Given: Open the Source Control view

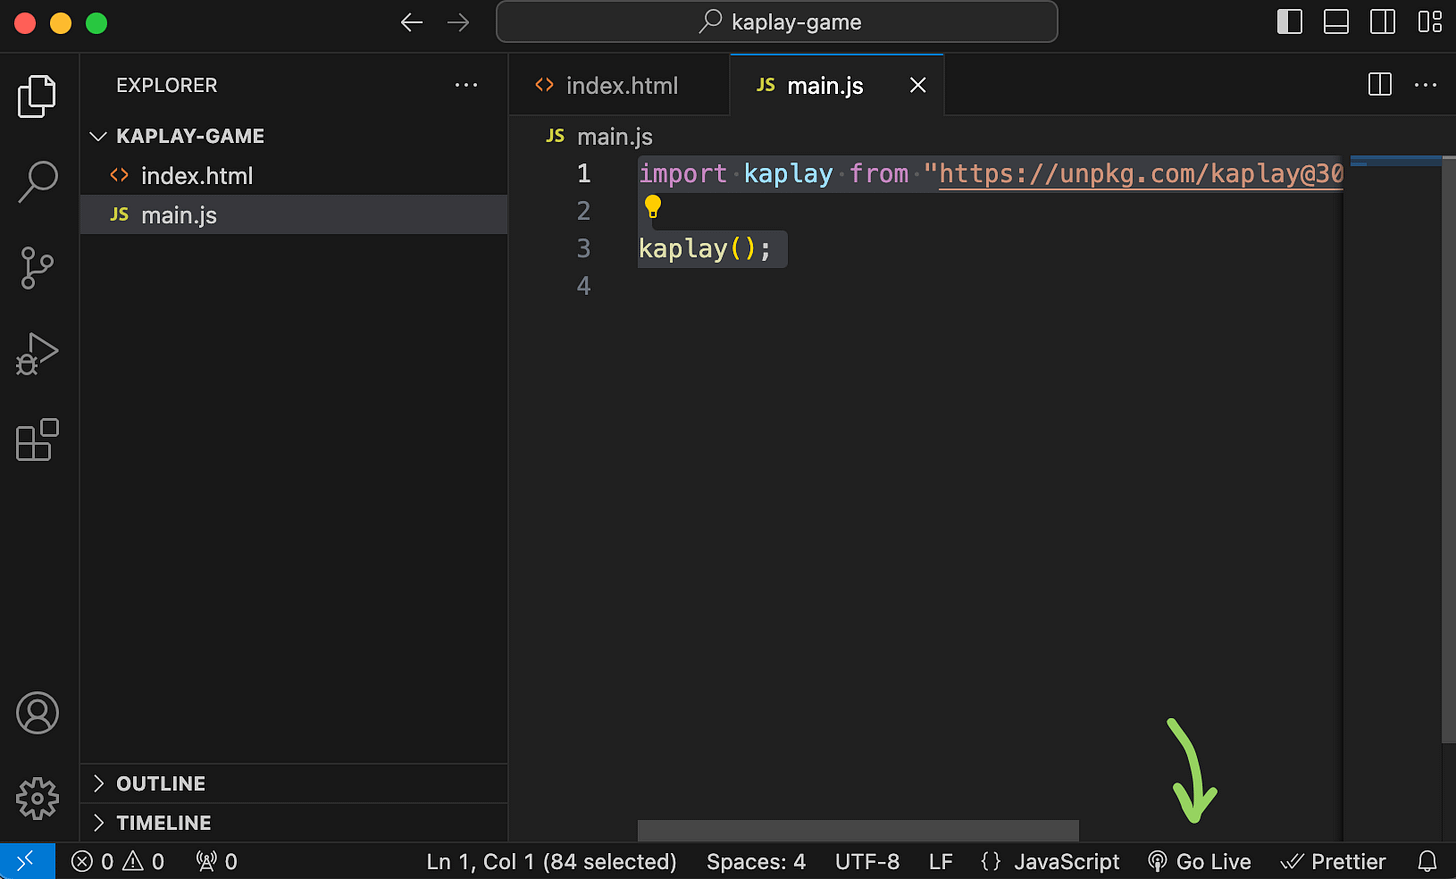Looking at the screenshot, I should [x=37, y=268].
